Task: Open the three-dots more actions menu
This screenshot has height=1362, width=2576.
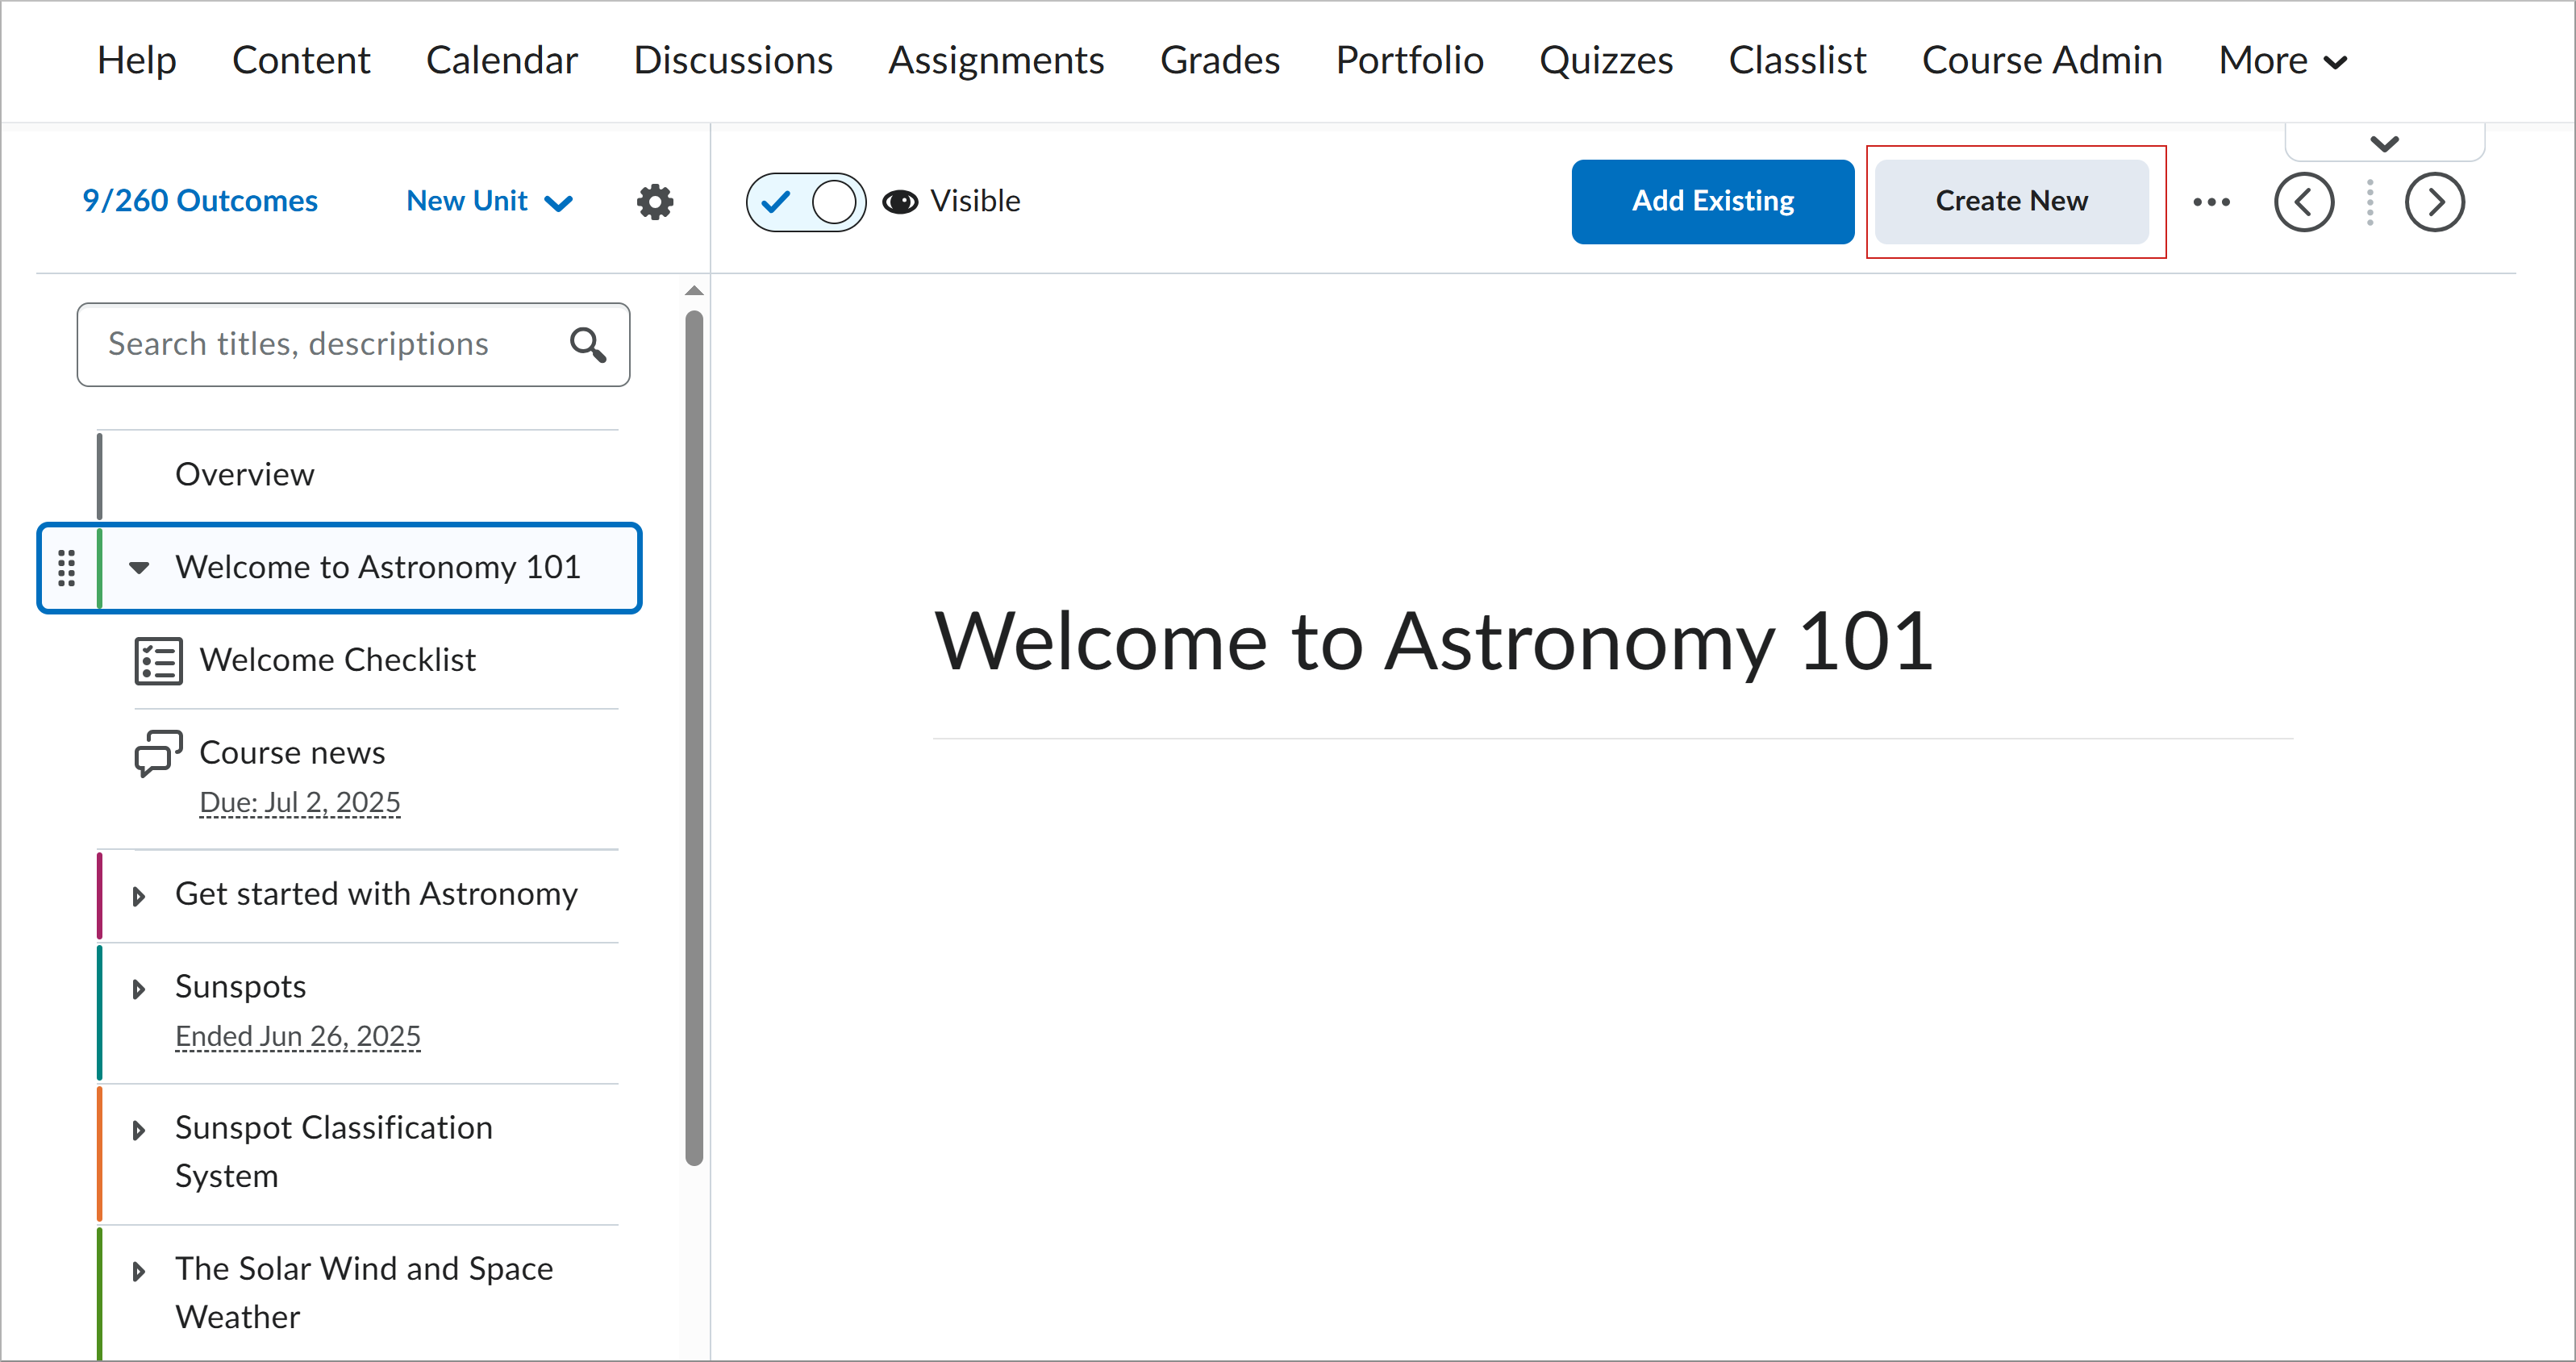Action: click(2211, 202)
